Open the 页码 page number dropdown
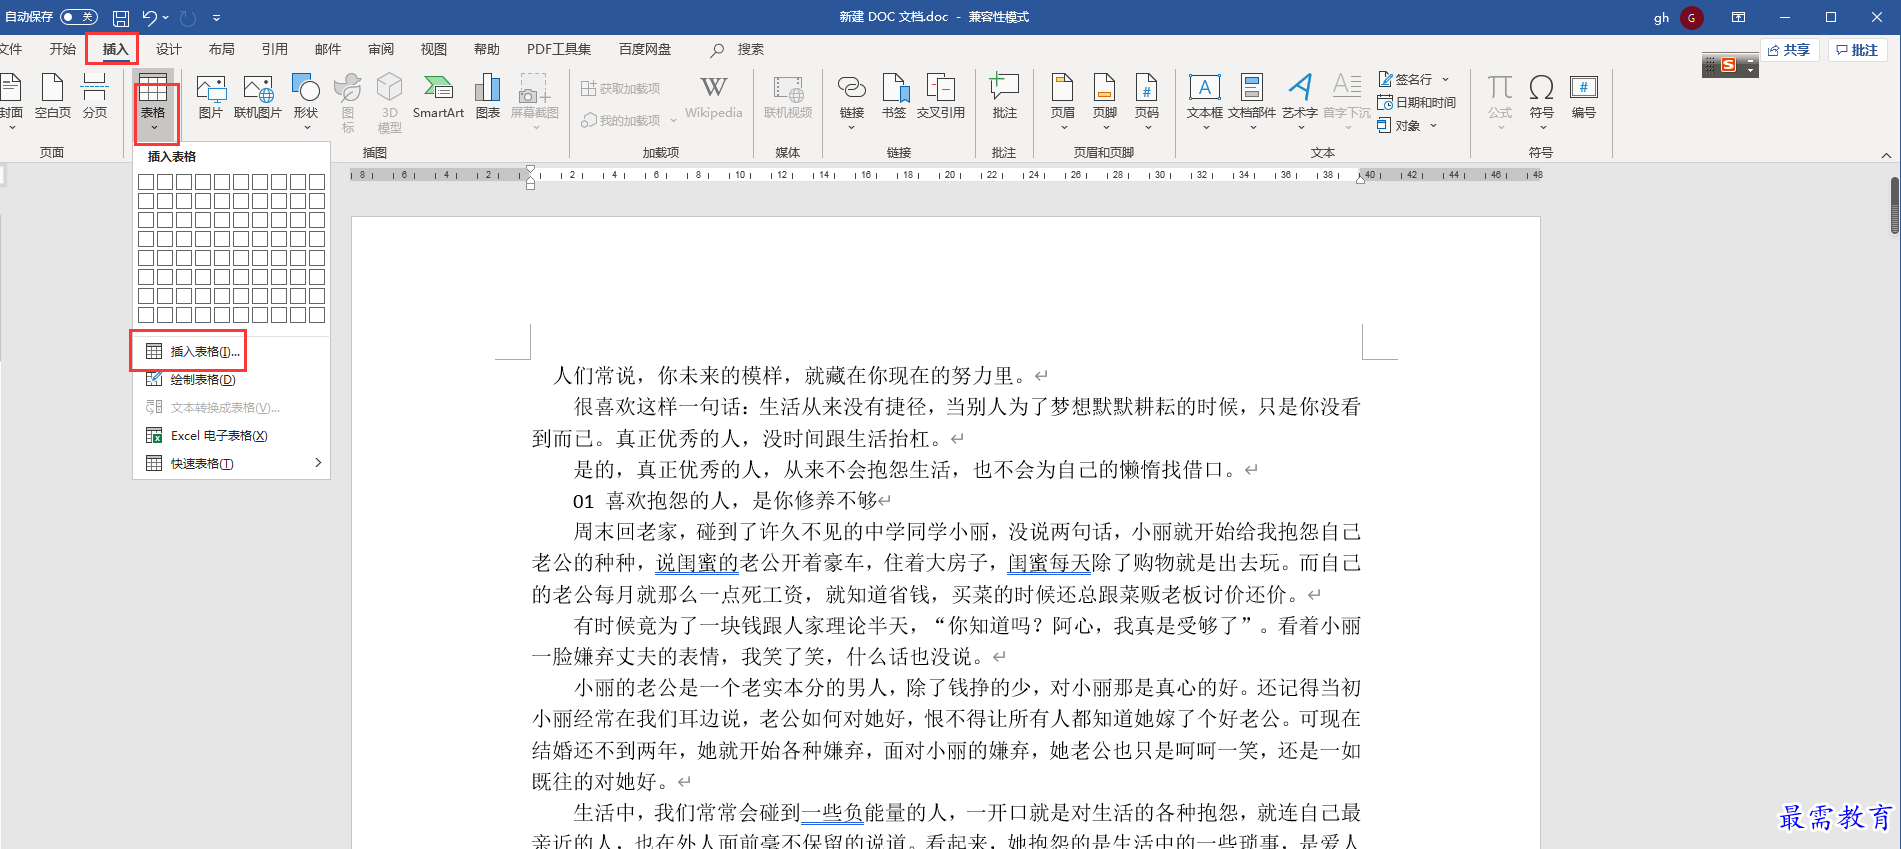The width and height of the screenshot is (1901, 849). pyautogui.click(x=1147, y=102)
